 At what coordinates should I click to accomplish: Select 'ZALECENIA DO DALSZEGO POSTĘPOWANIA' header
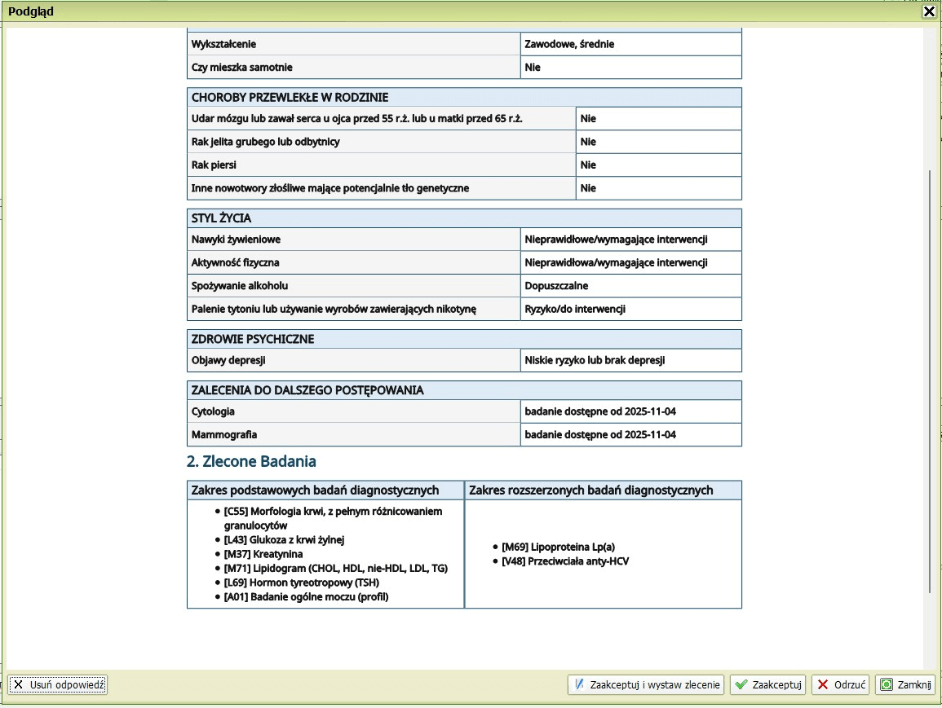point(307,390)
